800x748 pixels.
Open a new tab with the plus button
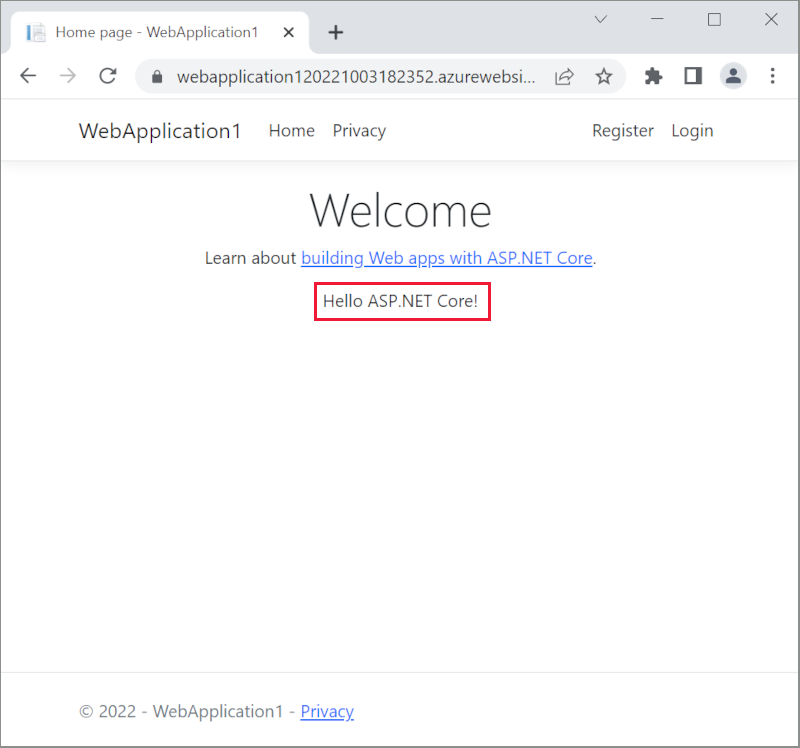[335, 32]
